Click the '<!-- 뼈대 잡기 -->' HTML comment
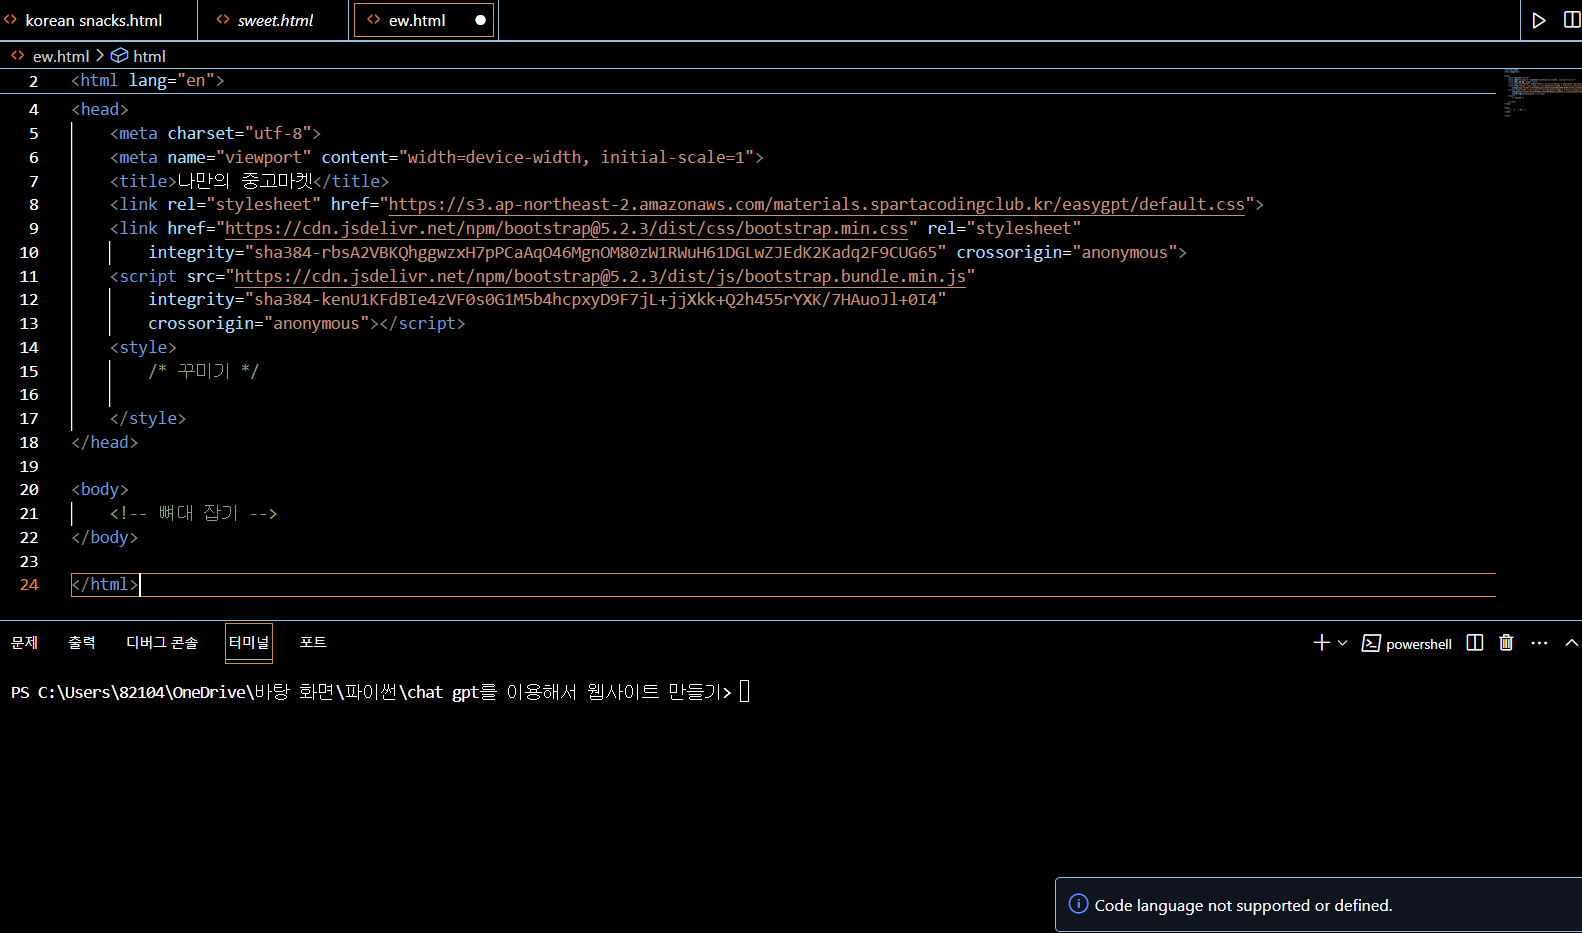 click(194, 514)
